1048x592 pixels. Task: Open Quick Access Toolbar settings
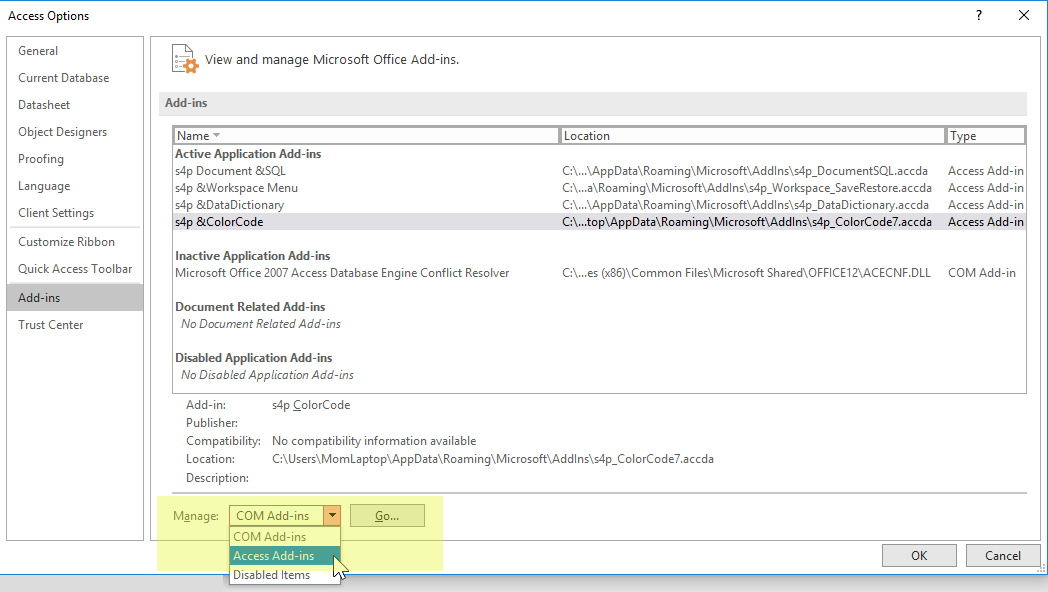point(75,269)
